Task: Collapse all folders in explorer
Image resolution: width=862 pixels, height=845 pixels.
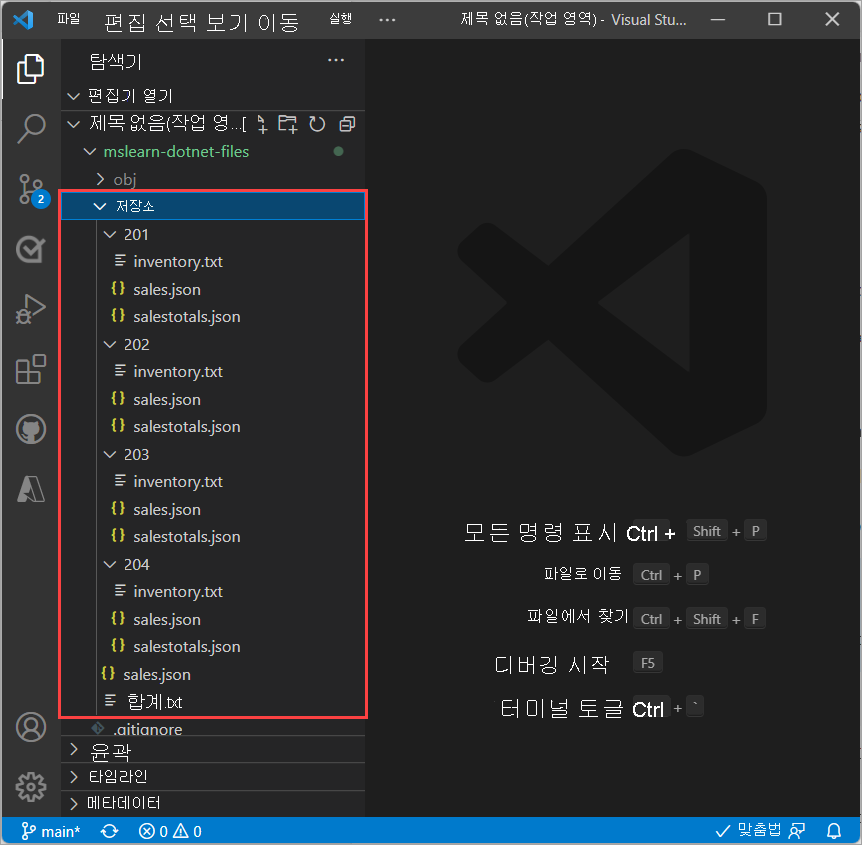Action: [347, 124]
